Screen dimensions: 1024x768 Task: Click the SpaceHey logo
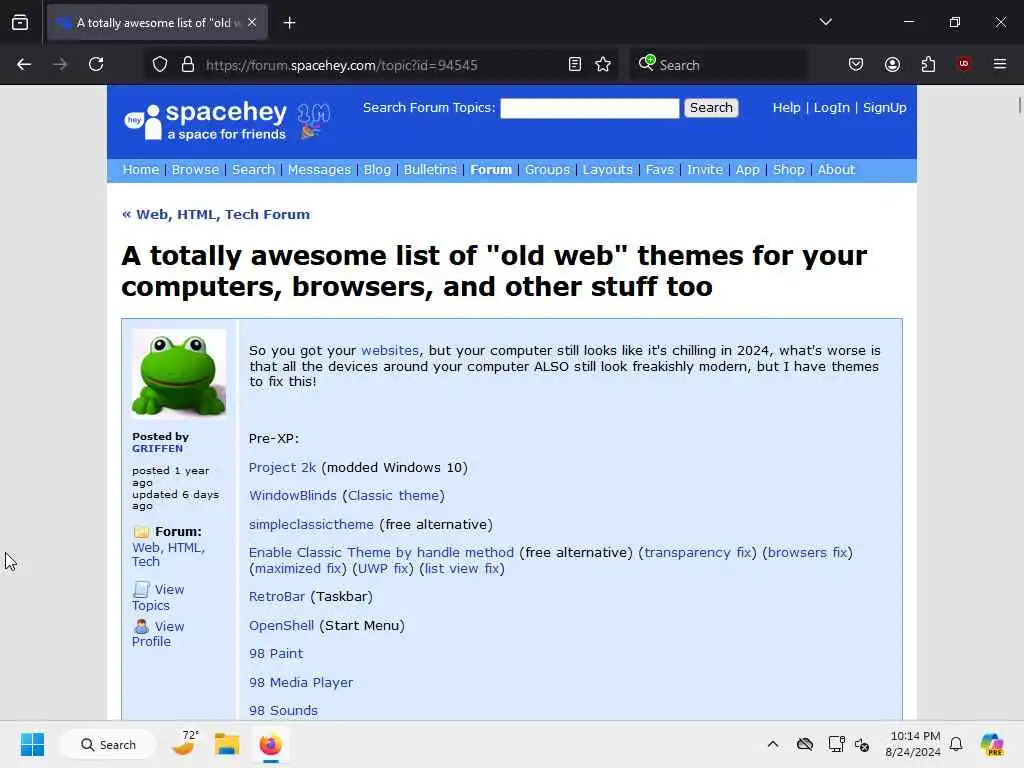tap(206, 122)
